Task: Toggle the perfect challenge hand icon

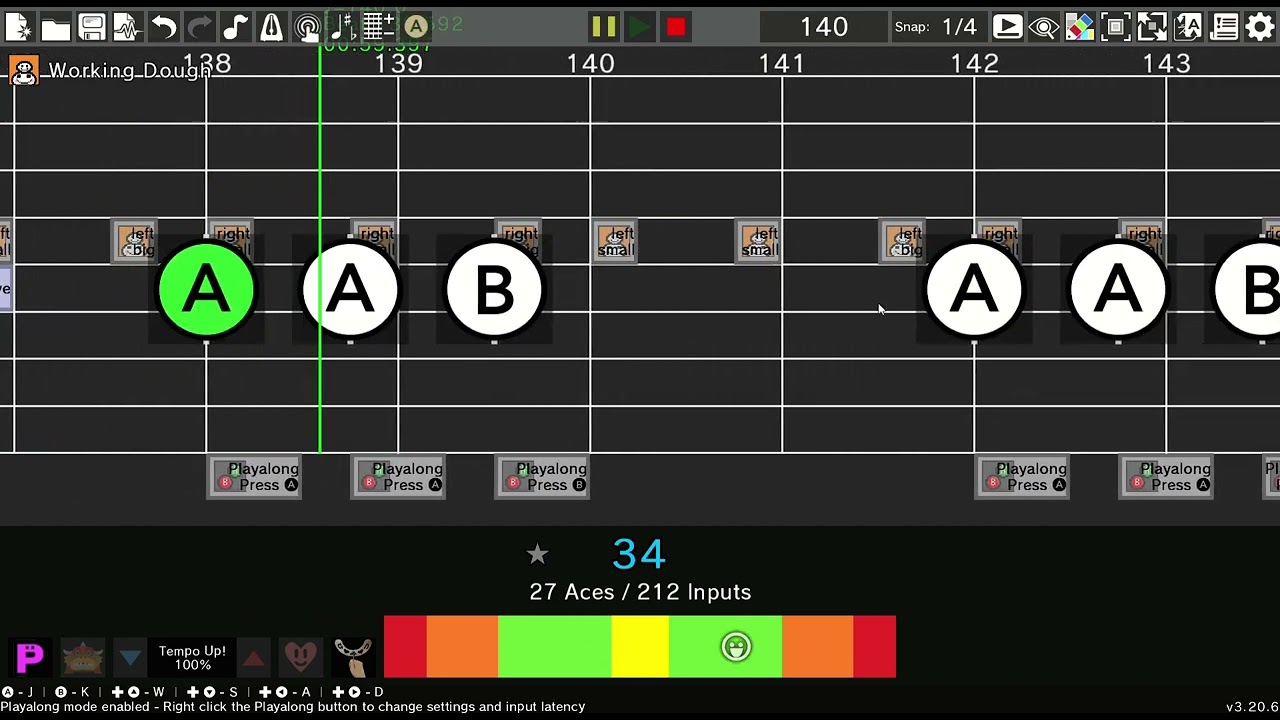Action: point(352,657)
